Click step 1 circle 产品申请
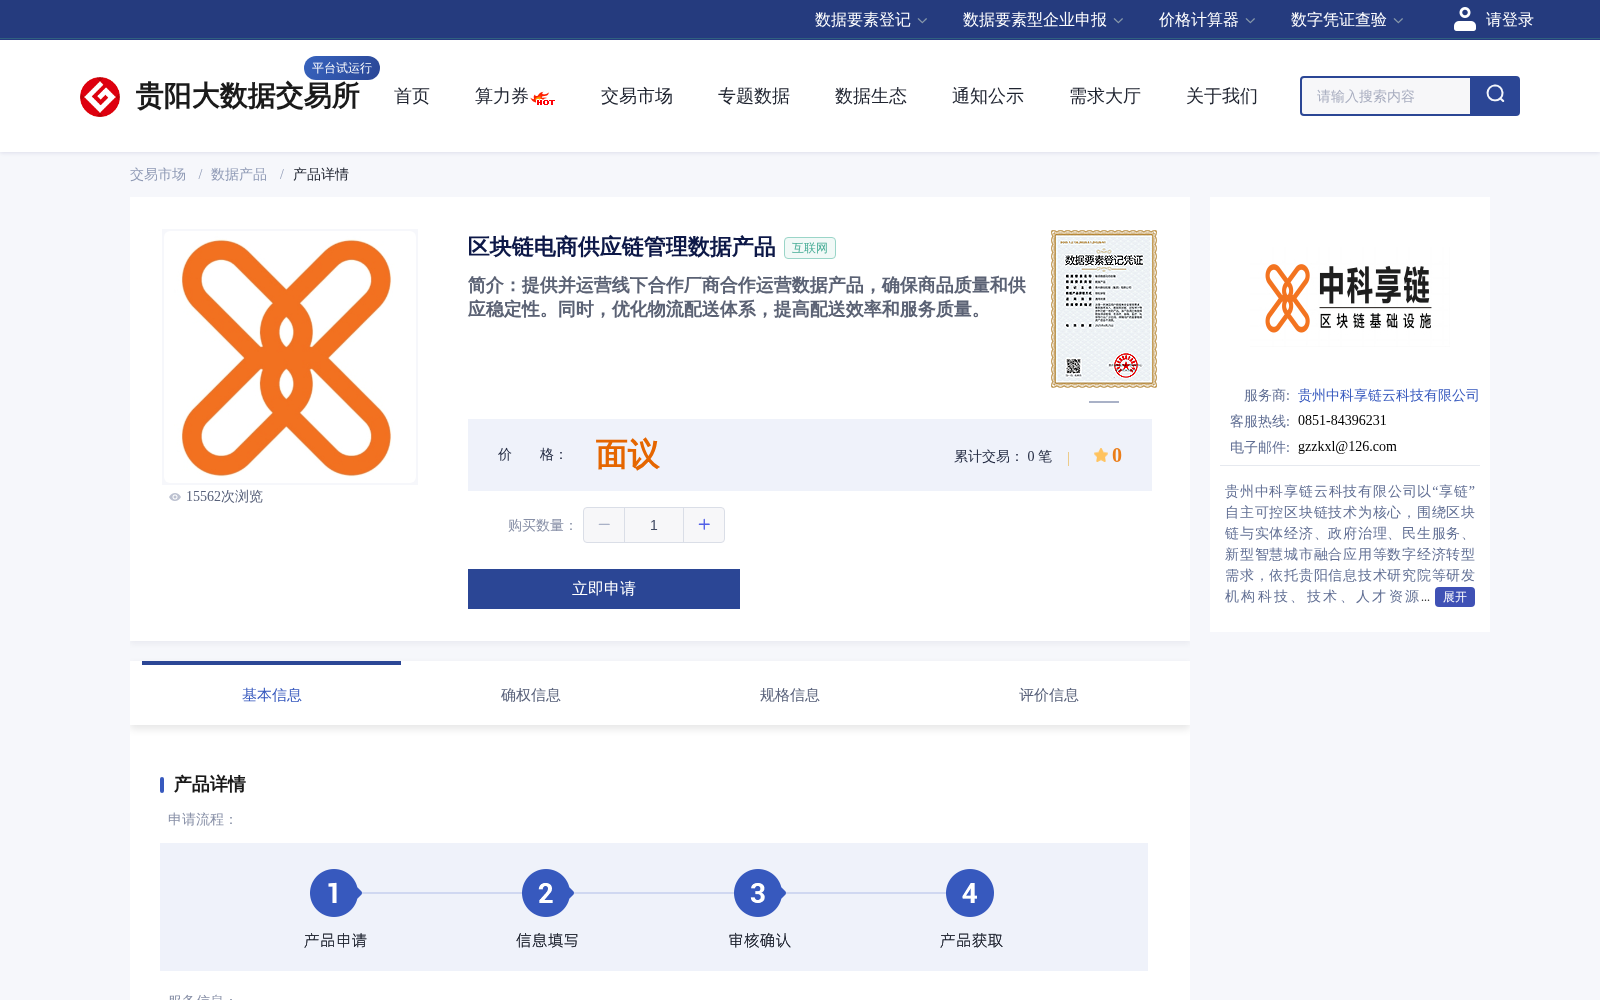 (x=334, y=893)
